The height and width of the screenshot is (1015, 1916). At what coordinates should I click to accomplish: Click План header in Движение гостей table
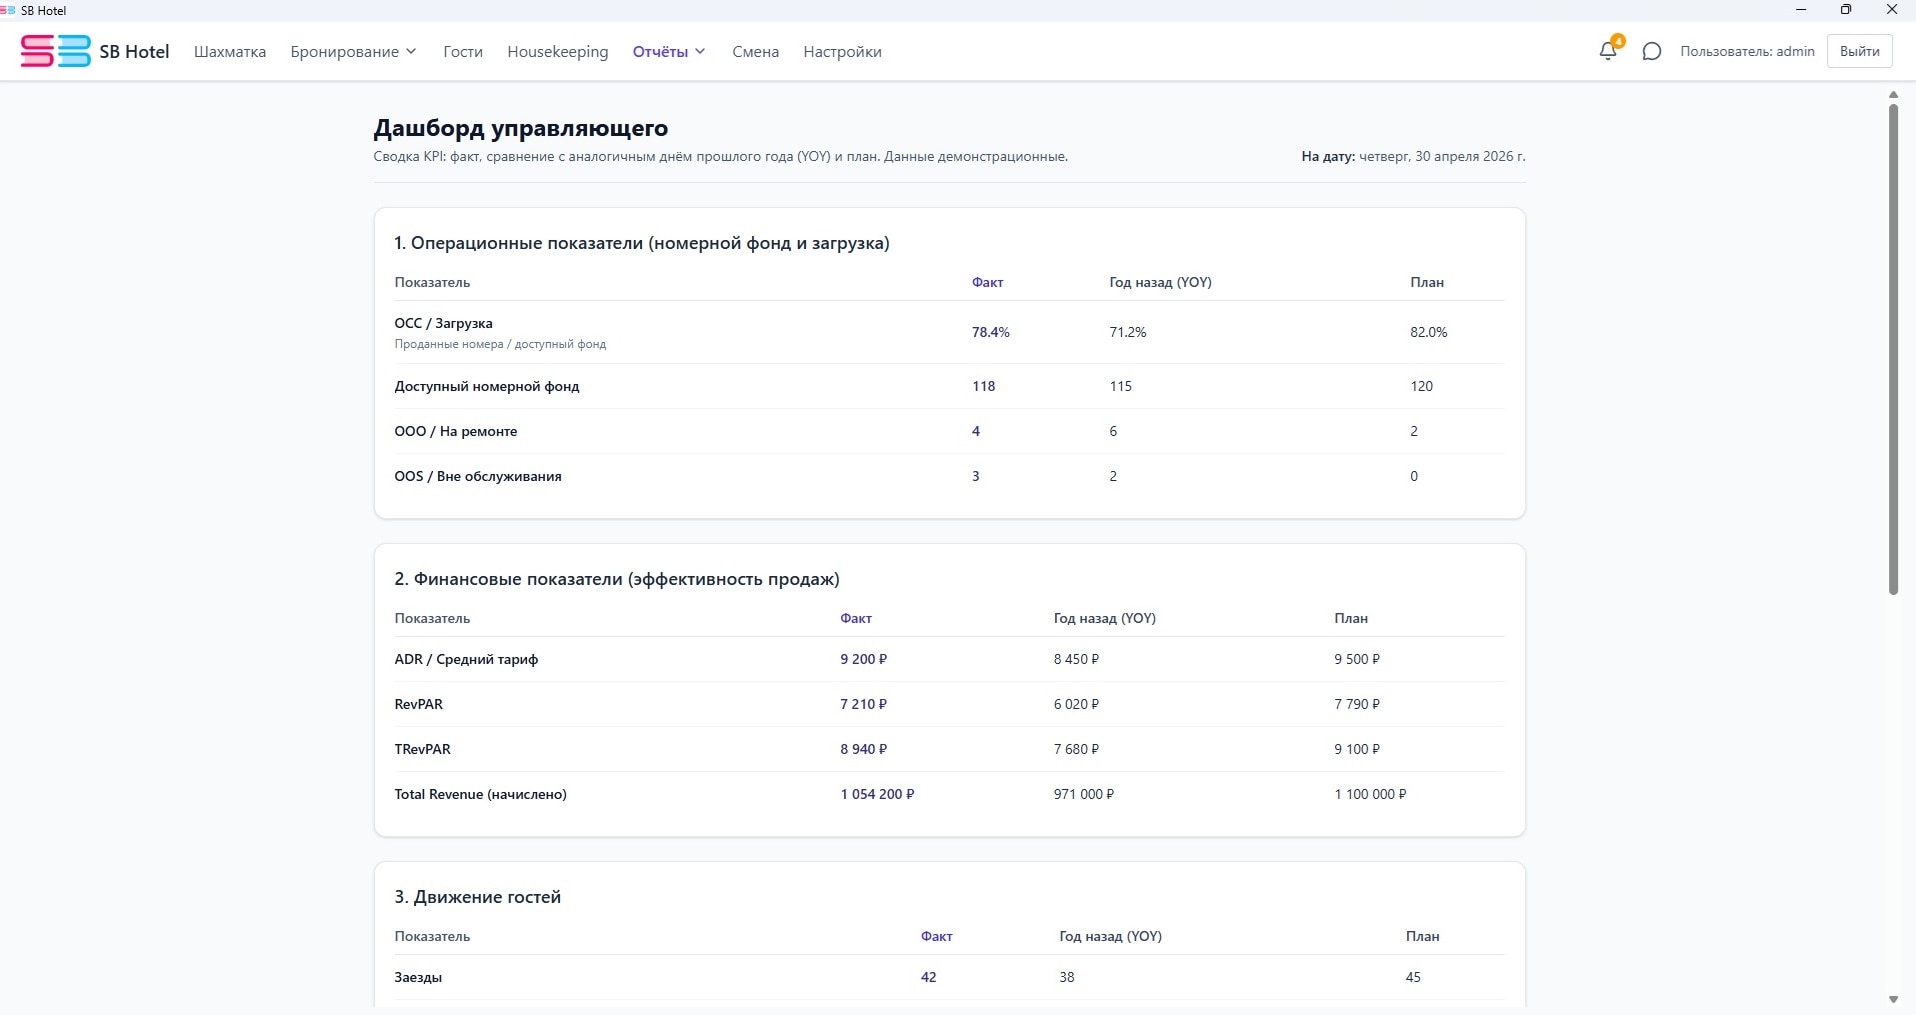click(x=1422, y=936)
